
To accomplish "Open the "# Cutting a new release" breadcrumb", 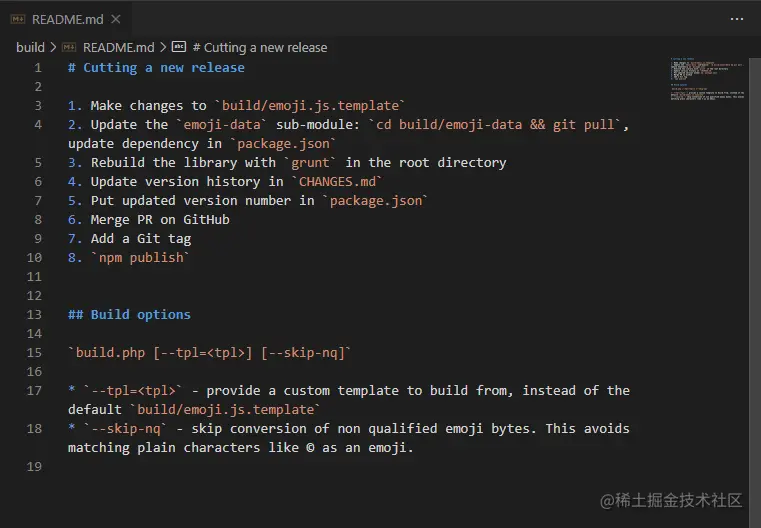I will click(x=259, y=47).
